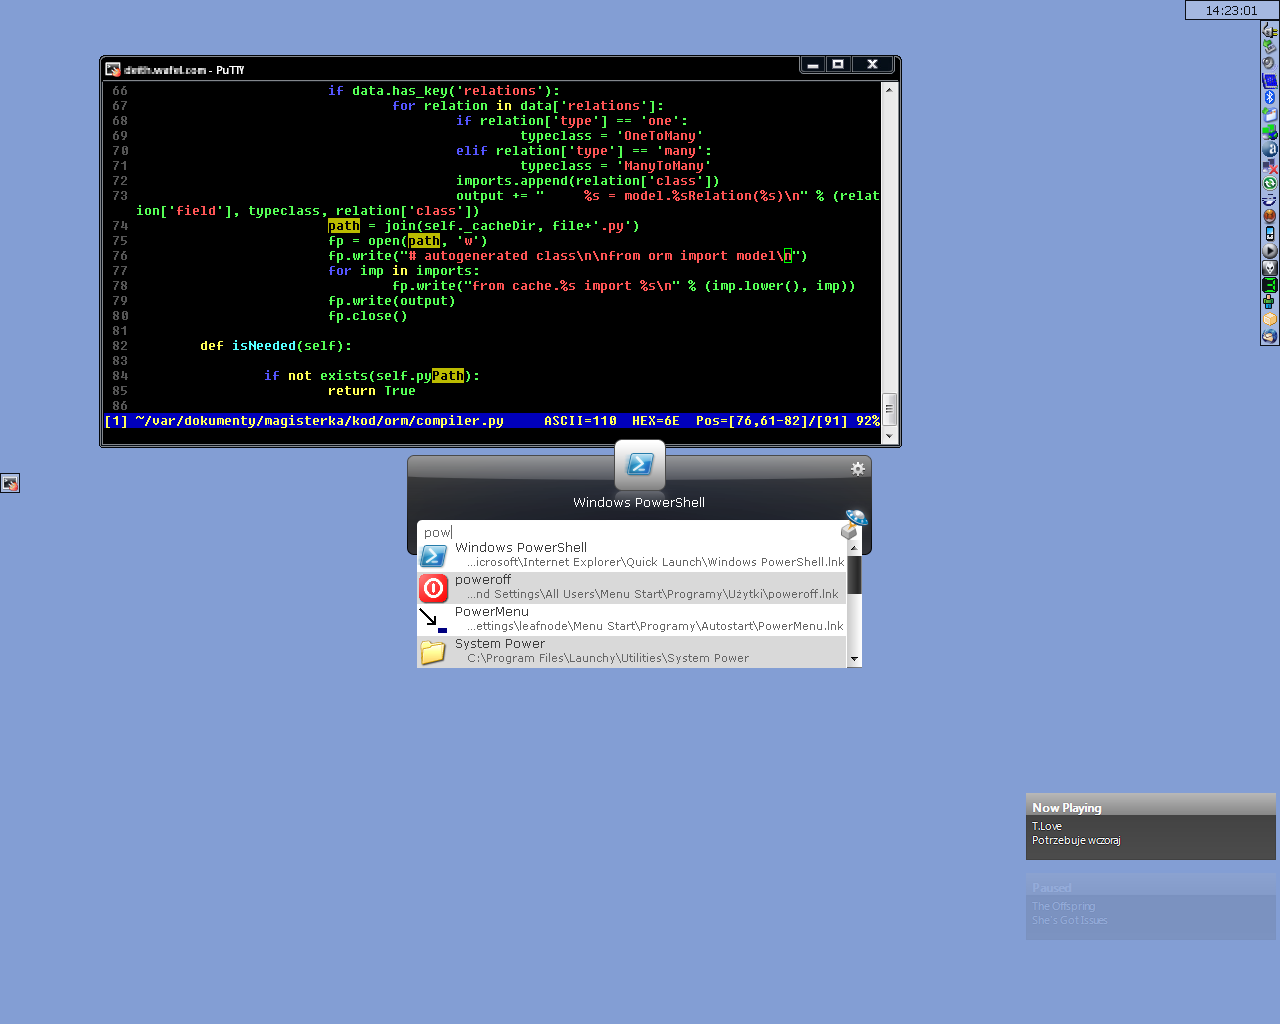Open the Safely Remove Hardware tray icon
Viewport: 1280px width, 1024px height.
coord(1270,47)
